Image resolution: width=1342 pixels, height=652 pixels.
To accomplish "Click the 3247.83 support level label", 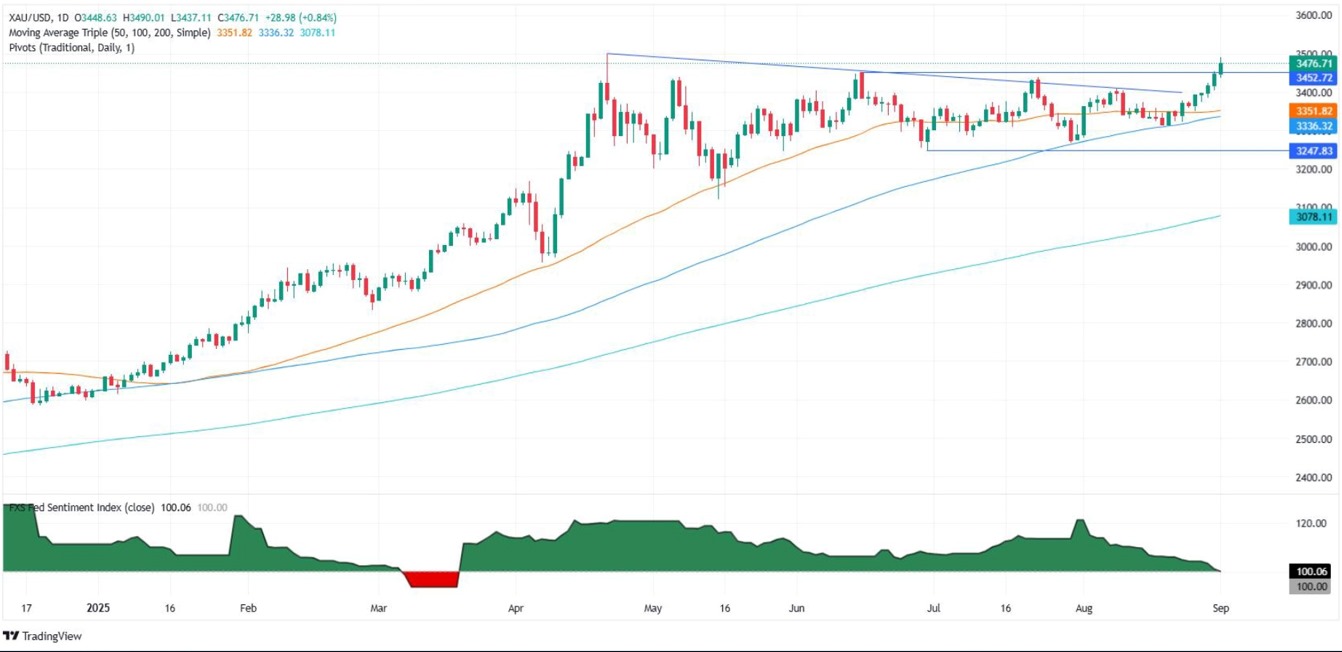I will [x=1313, y=151].
